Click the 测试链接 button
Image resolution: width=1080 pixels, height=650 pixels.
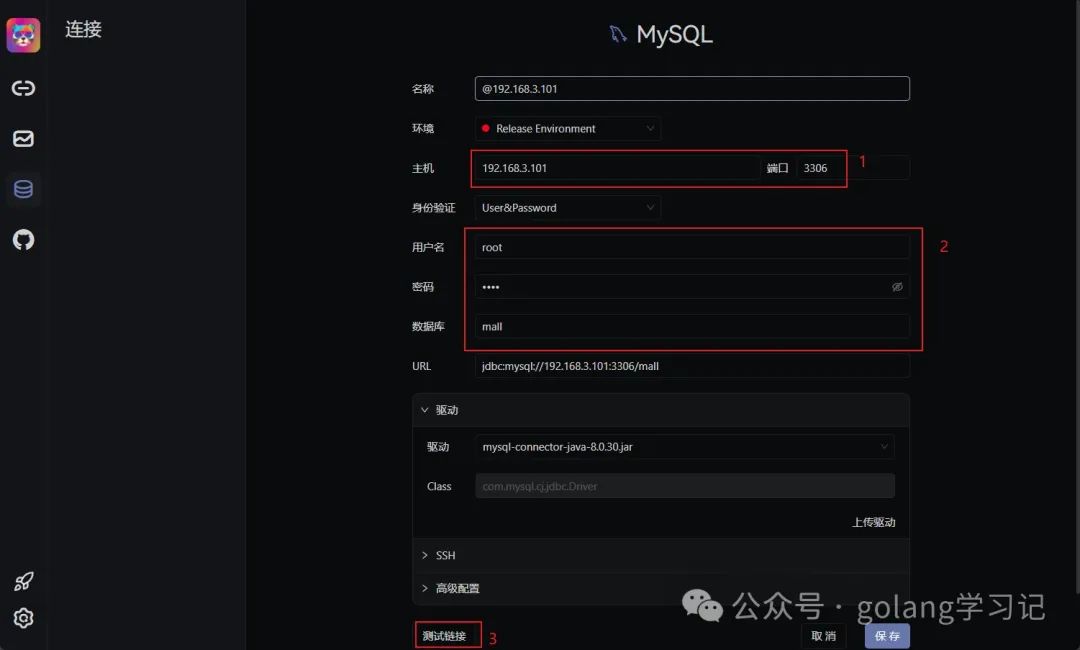(x=444, y=636)
